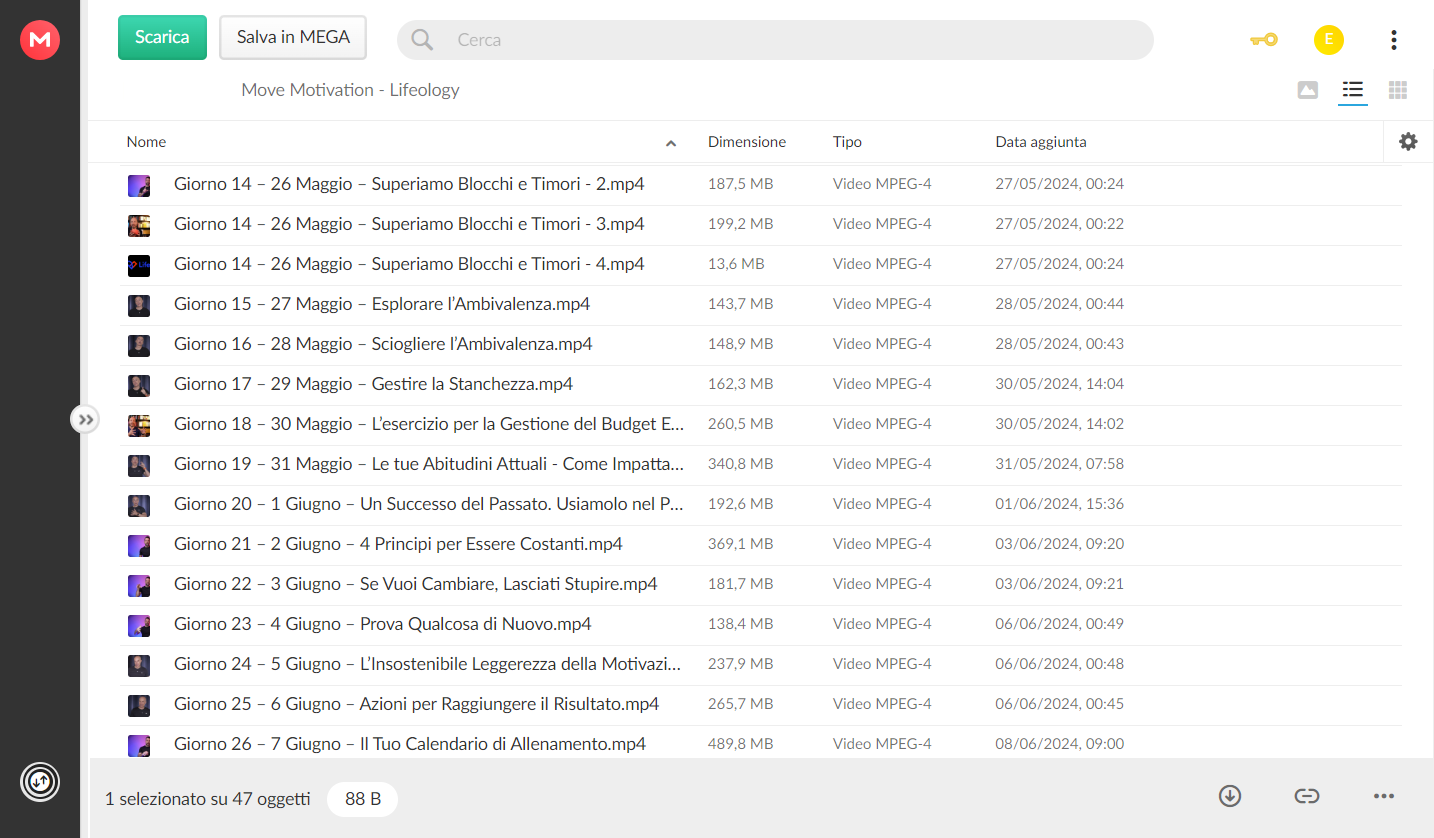The width and height of the screenshot is (1434, 838).
Task: Click the MEGA logo in the sidebar
Action: click(40, 39)
